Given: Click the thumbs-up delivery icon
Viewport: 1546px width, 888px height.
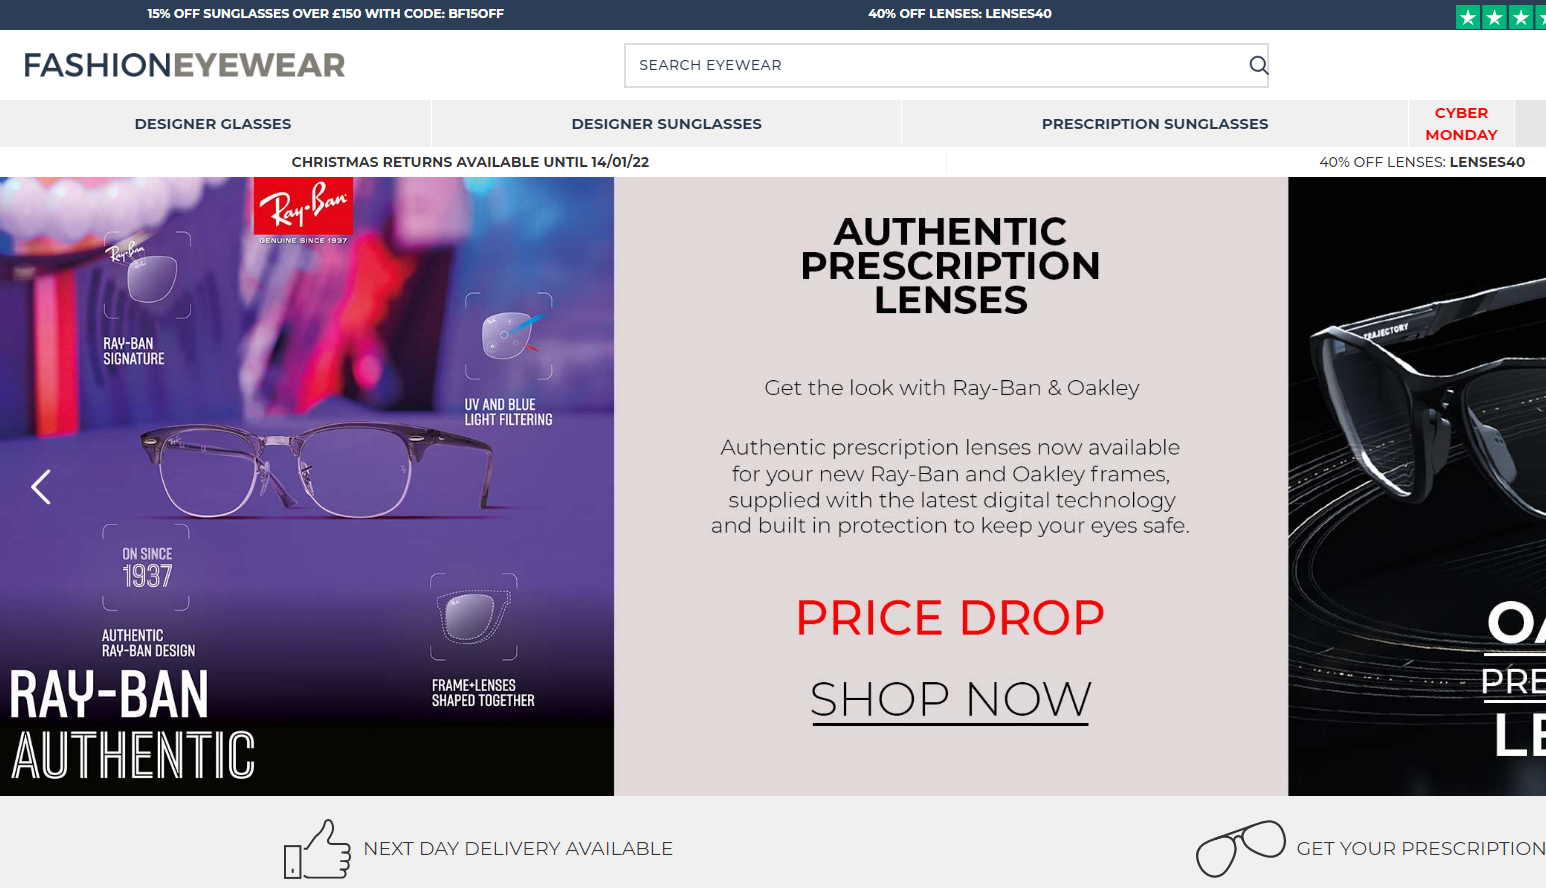Looking at the screenshot, I should click(x=318, y=850).
